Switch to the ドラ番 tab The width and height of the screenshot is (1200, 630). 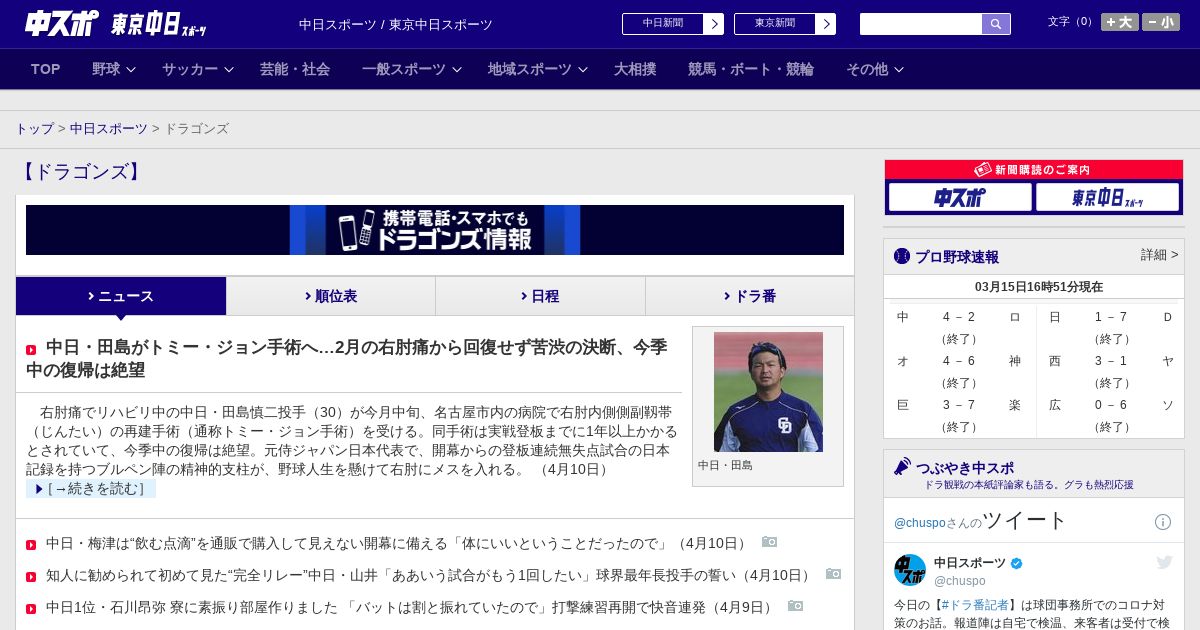coord(750,296)
